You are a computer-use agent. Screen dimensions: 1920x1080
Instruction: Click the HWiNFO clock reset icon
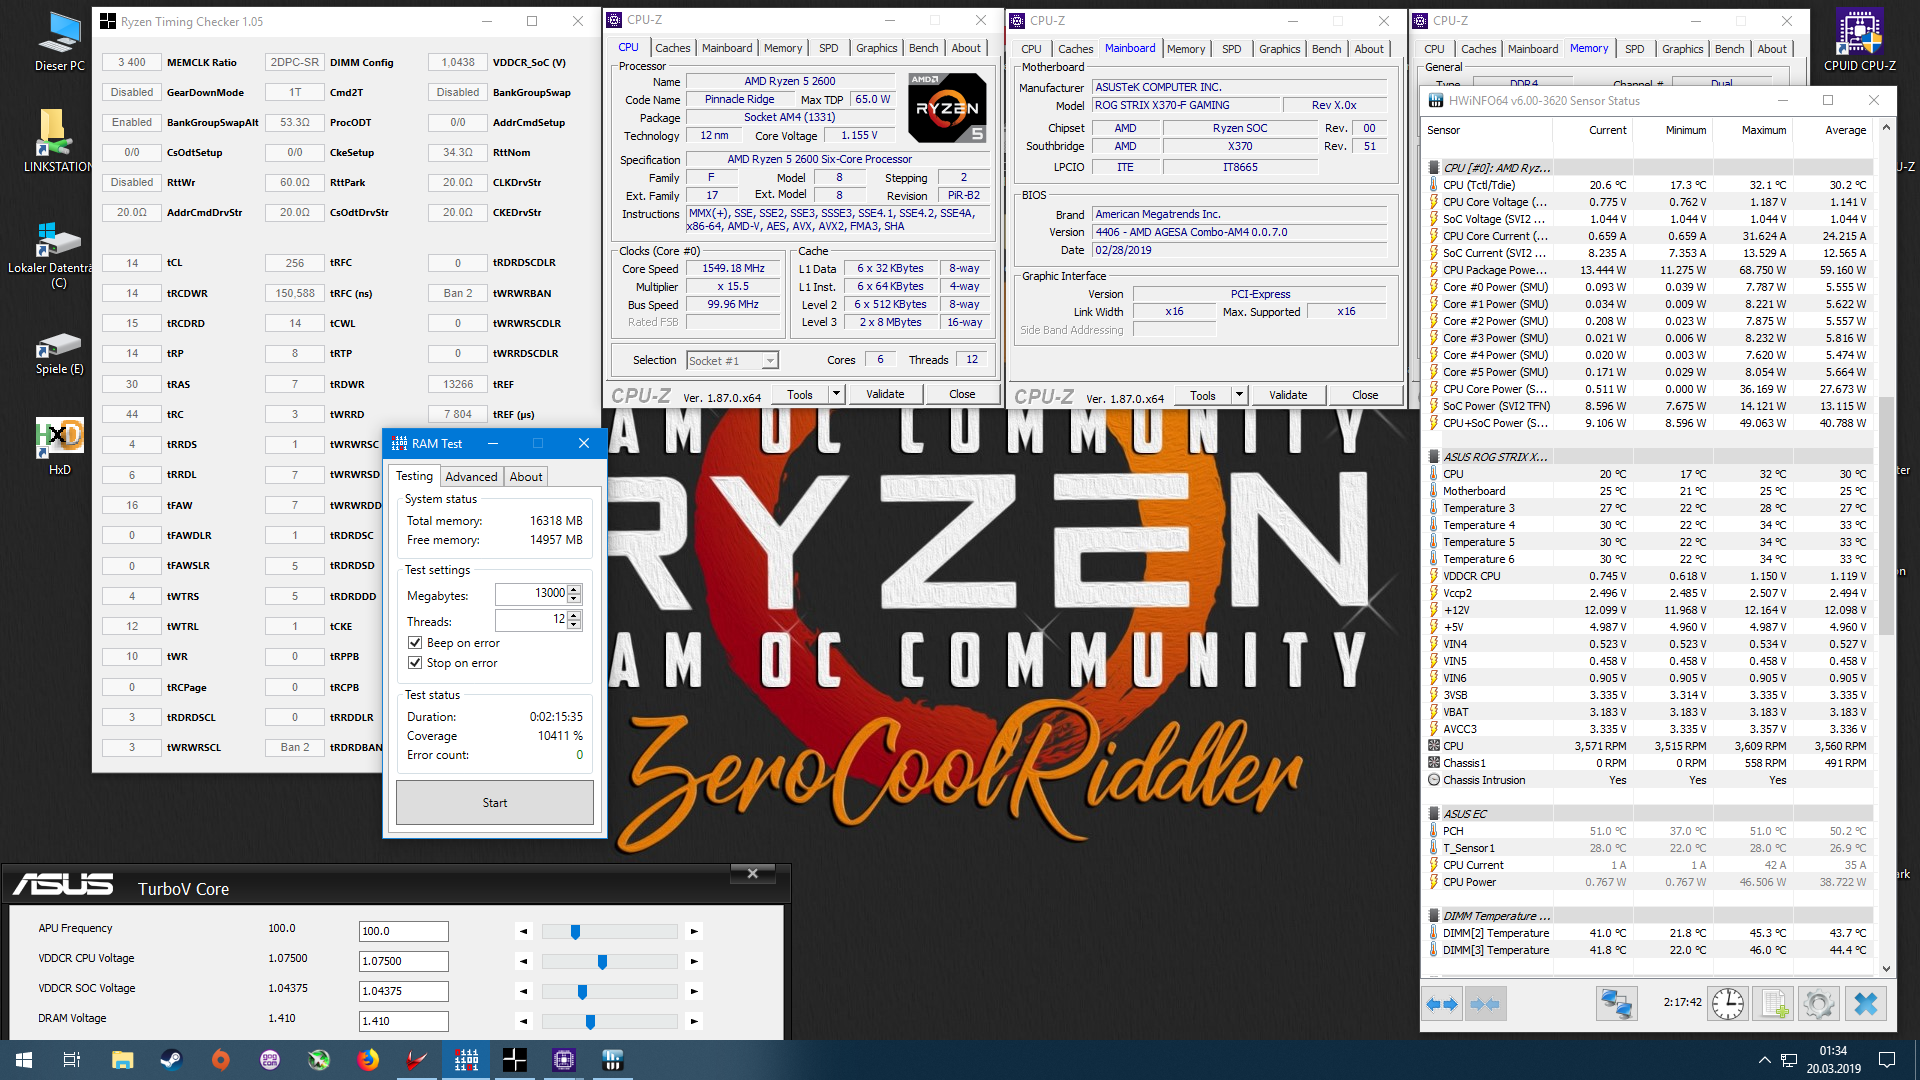[1727, 1003]
